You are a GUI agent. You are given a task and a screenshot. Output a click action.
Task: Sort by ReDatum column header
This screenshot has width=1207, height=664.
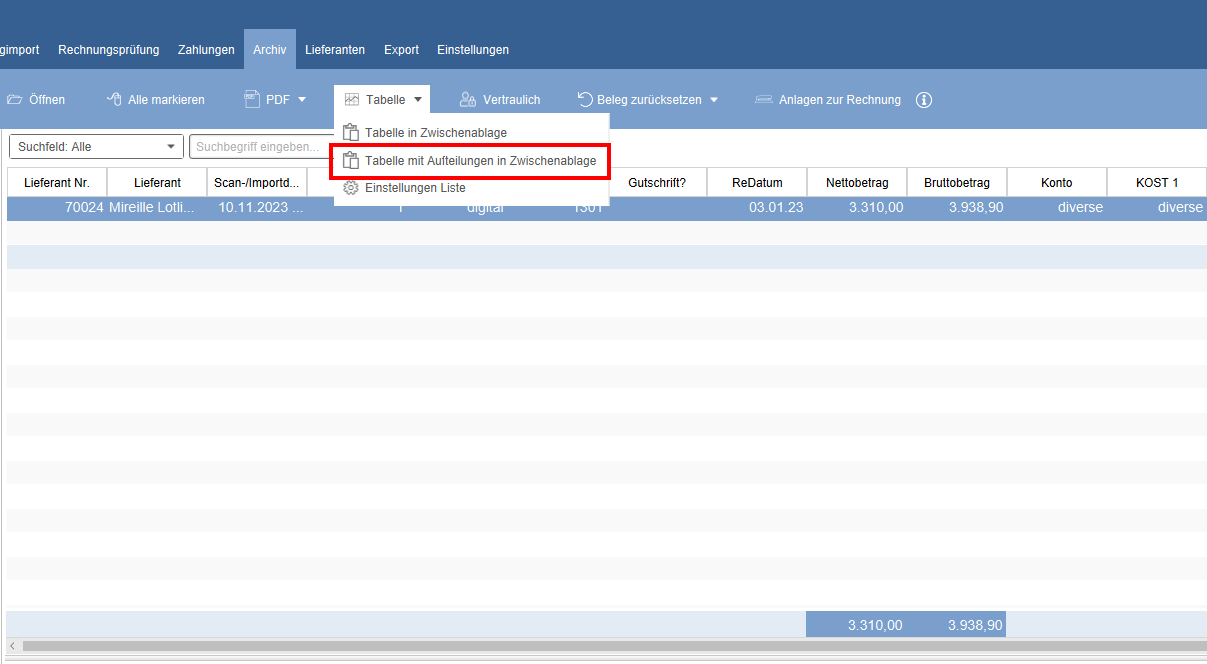coord(757,183)
